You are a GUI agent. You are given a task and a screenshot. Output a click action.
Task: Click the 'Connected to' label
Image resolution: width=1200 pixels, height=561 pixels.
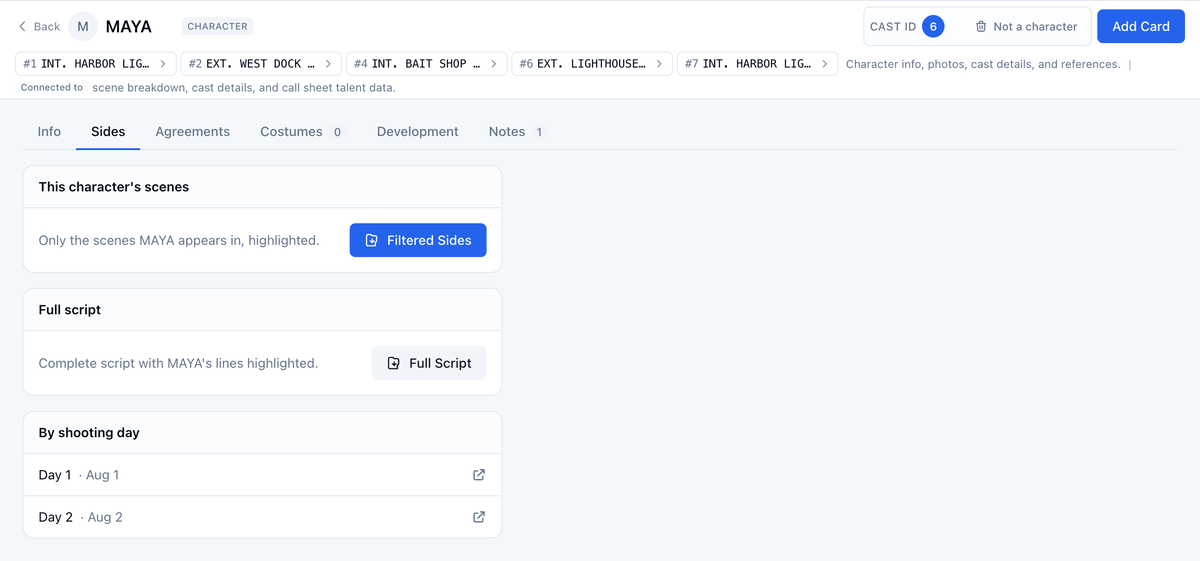[52, 88]
